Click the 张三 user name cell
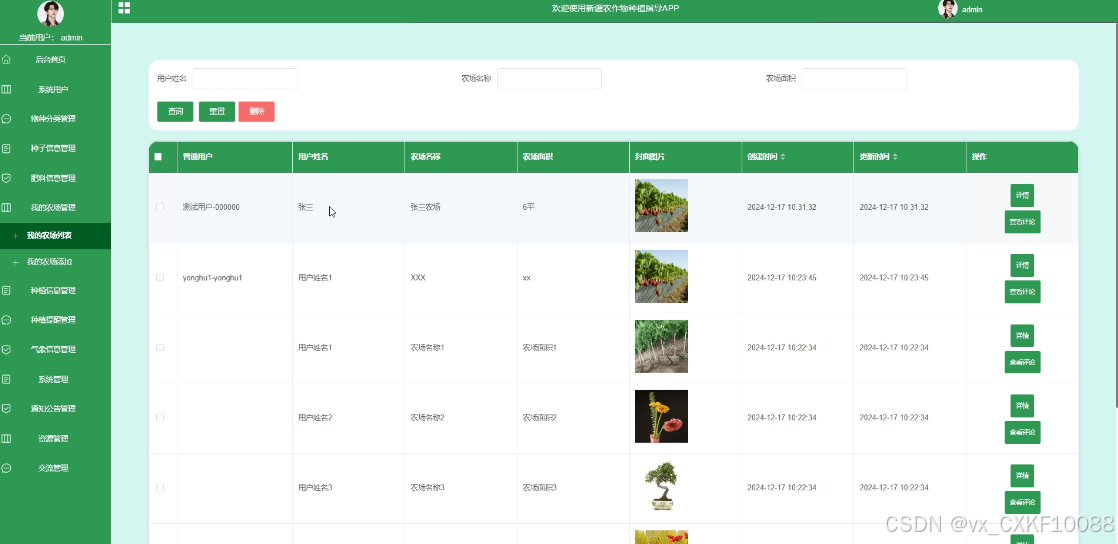The width and height of the screenshot is (1118, 544). pos(305,207)
